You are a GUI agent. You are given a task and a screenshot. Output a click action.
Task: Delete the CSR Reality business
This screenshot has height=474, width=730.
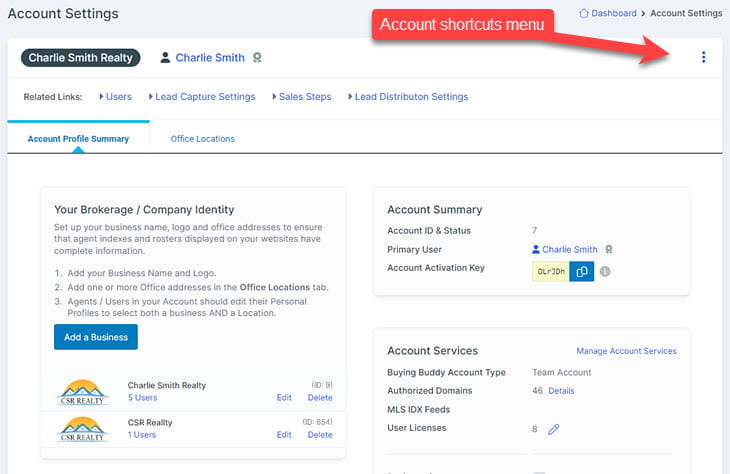(320, 435)
